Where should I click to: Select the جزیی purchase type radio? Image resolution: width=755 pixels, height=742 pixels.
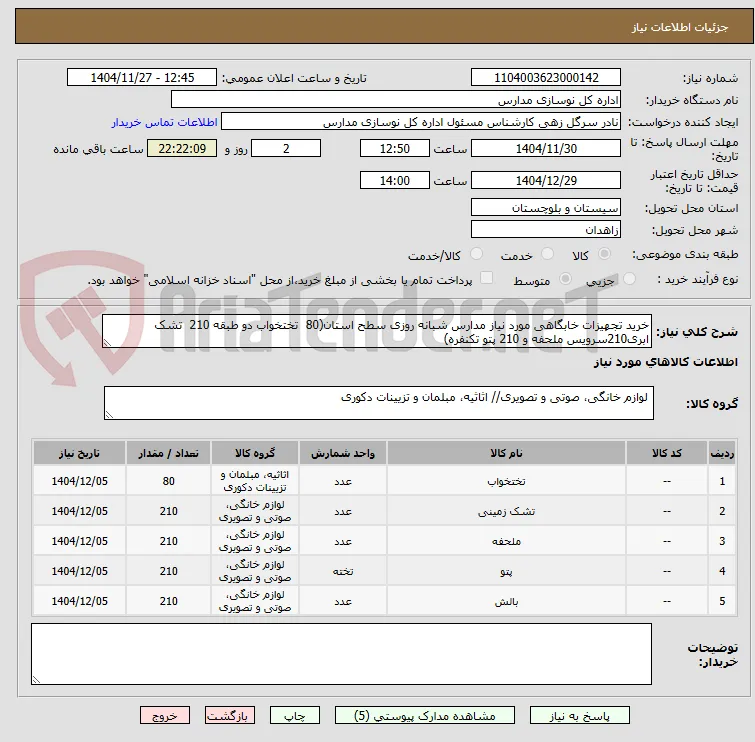click(629, 279)
